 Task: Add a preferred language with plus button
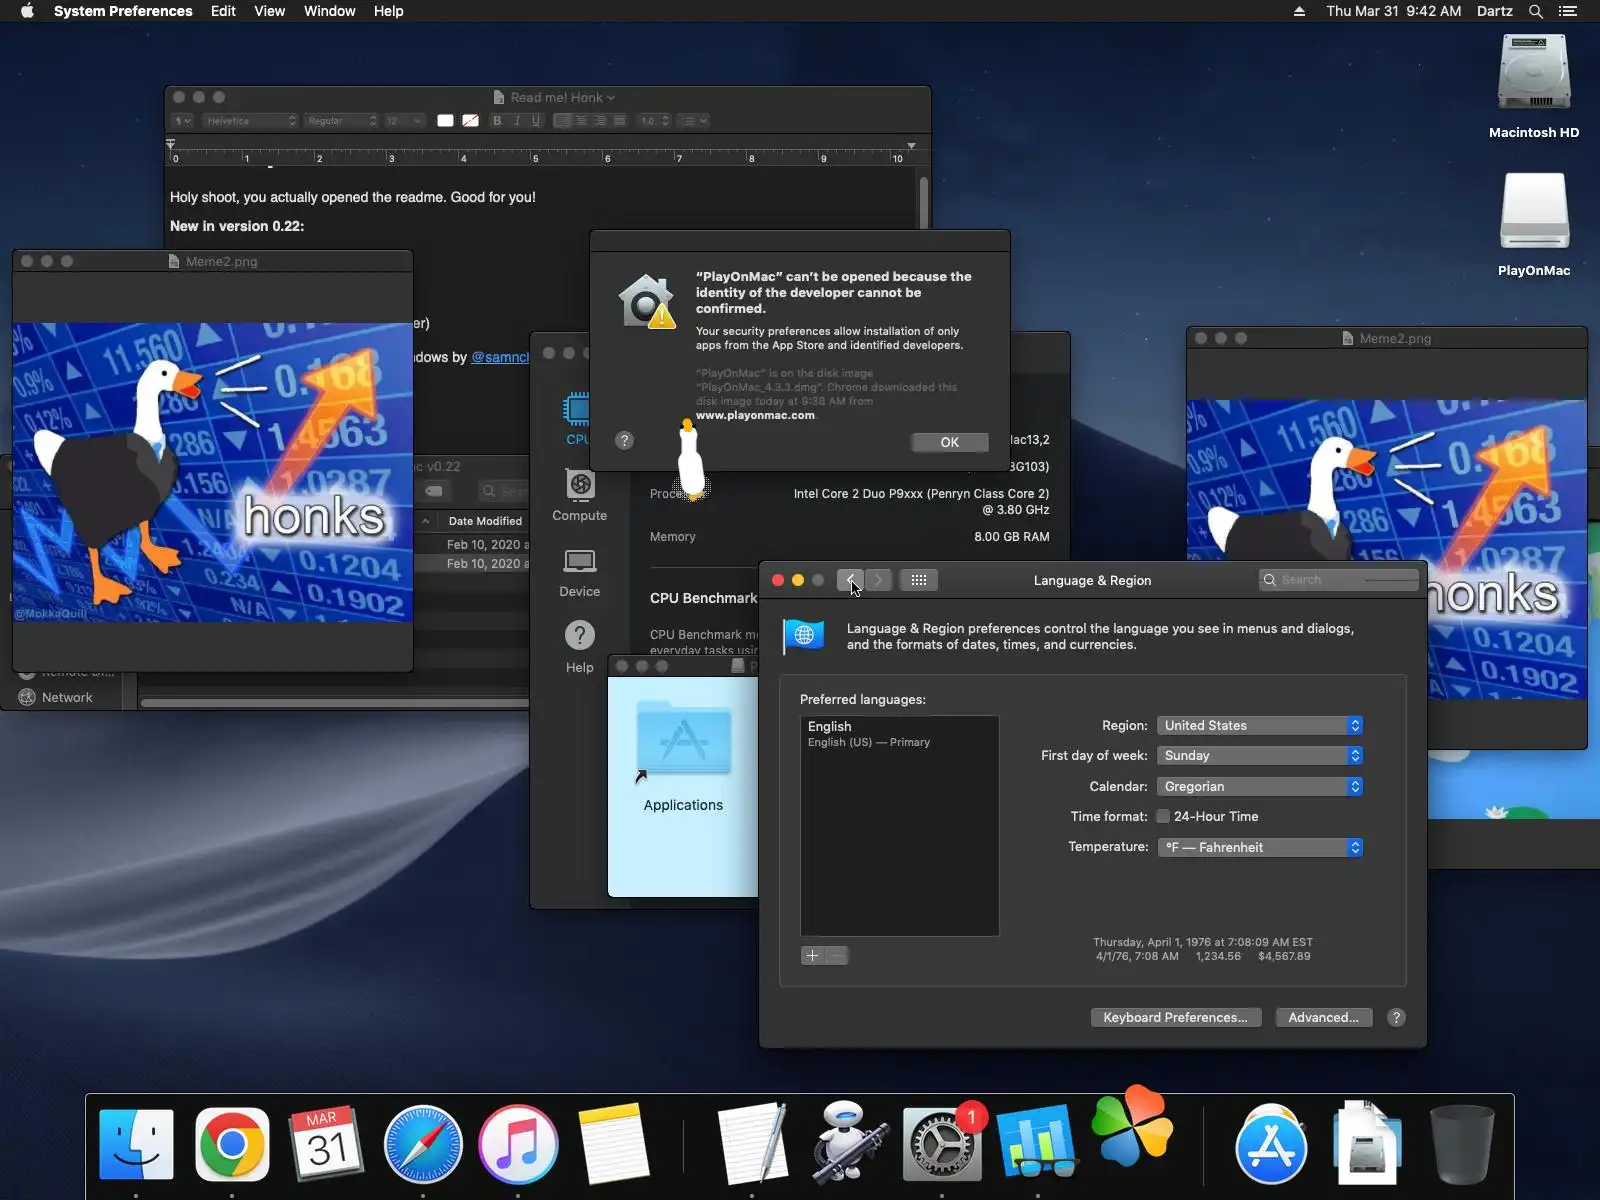point(812,956)
